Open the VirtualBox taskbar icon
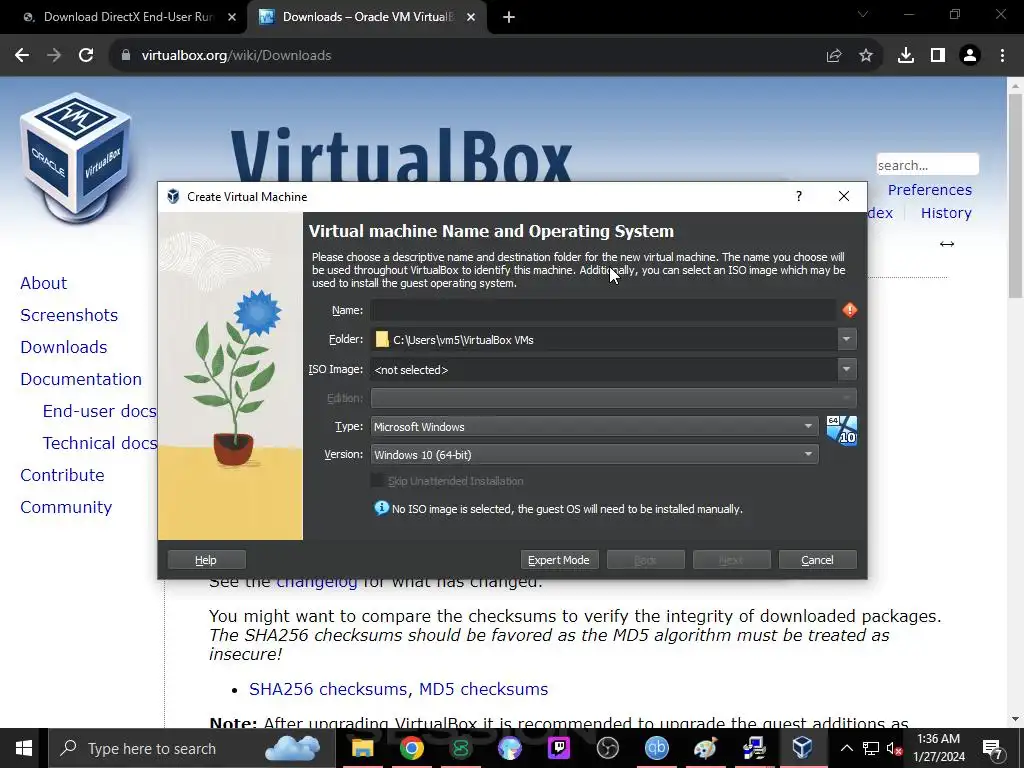Image resolution: width=1024 pixels, height=768 pixels. 803,748
